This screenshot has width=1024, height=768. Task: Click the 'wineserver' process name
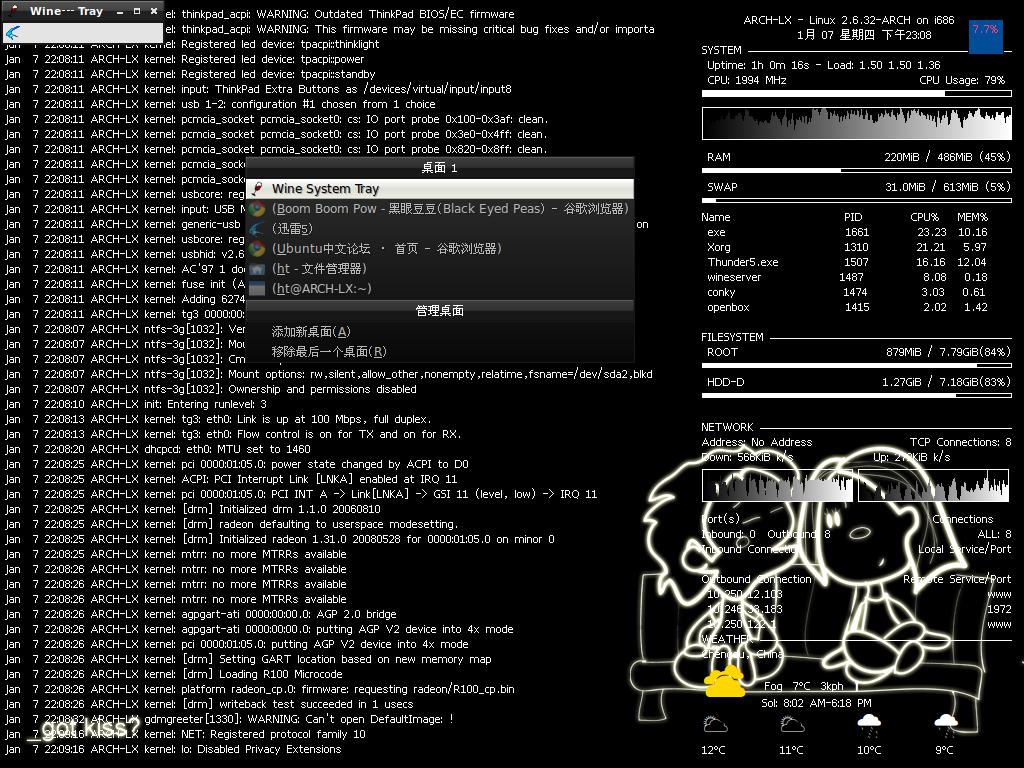coord(733,278)
